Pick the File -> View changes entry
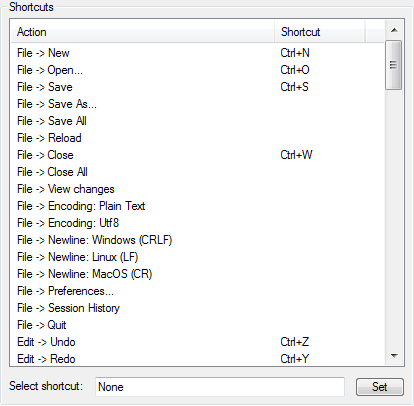 [197, 189]
